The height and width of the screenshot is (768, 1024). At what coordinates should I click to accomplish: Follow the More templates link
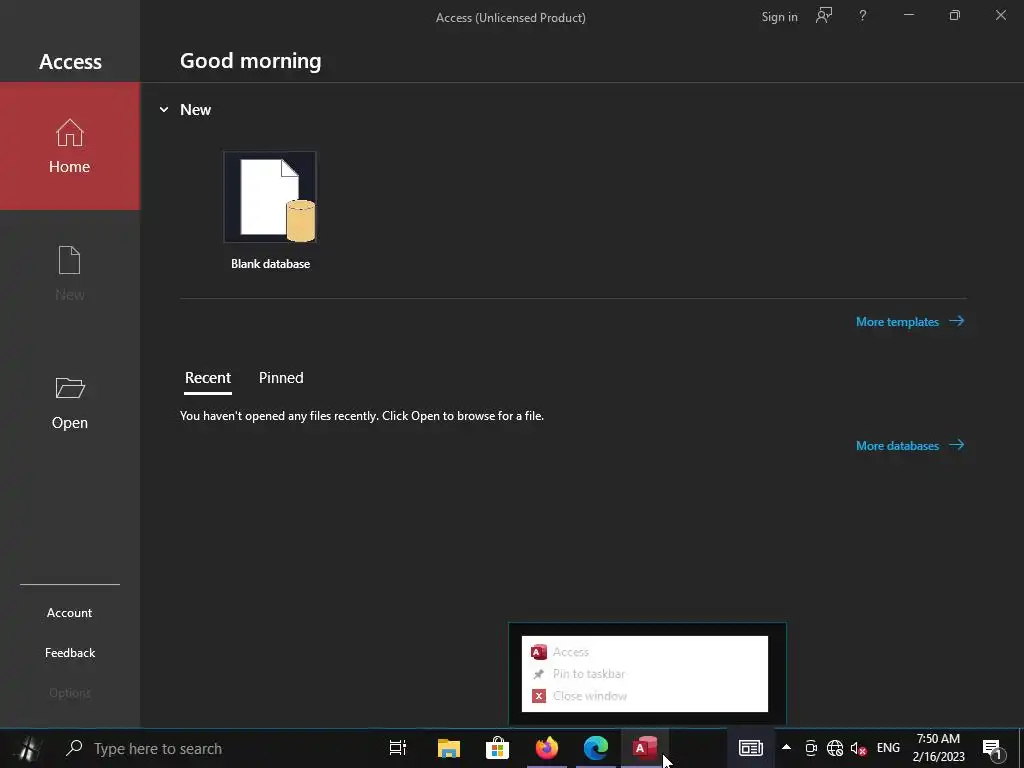pos(910,321)
